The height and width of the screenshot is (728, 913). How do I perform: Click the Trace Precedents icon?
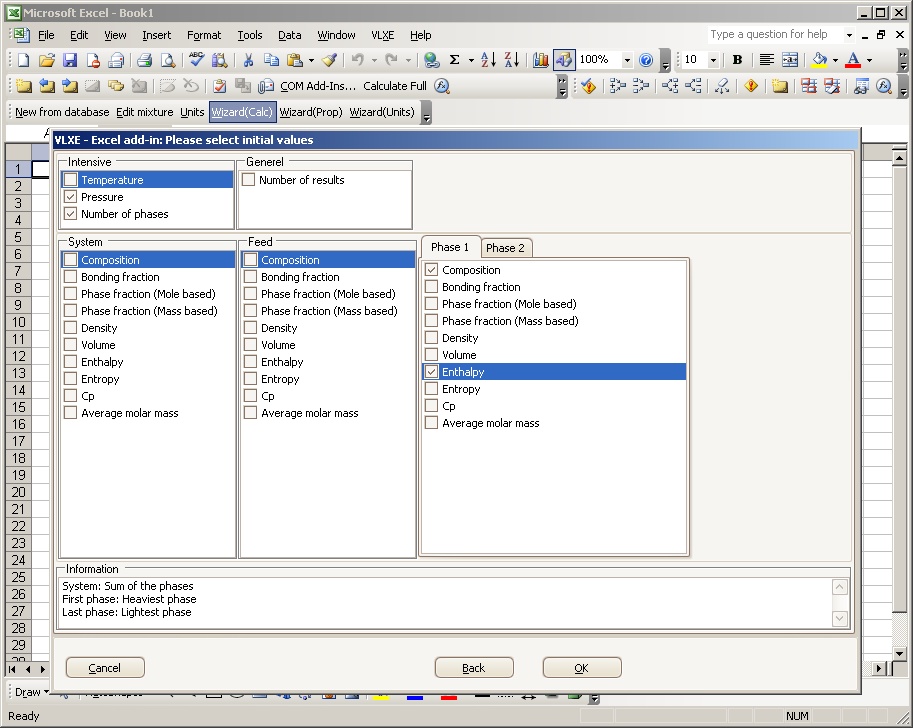pos(617,86)
